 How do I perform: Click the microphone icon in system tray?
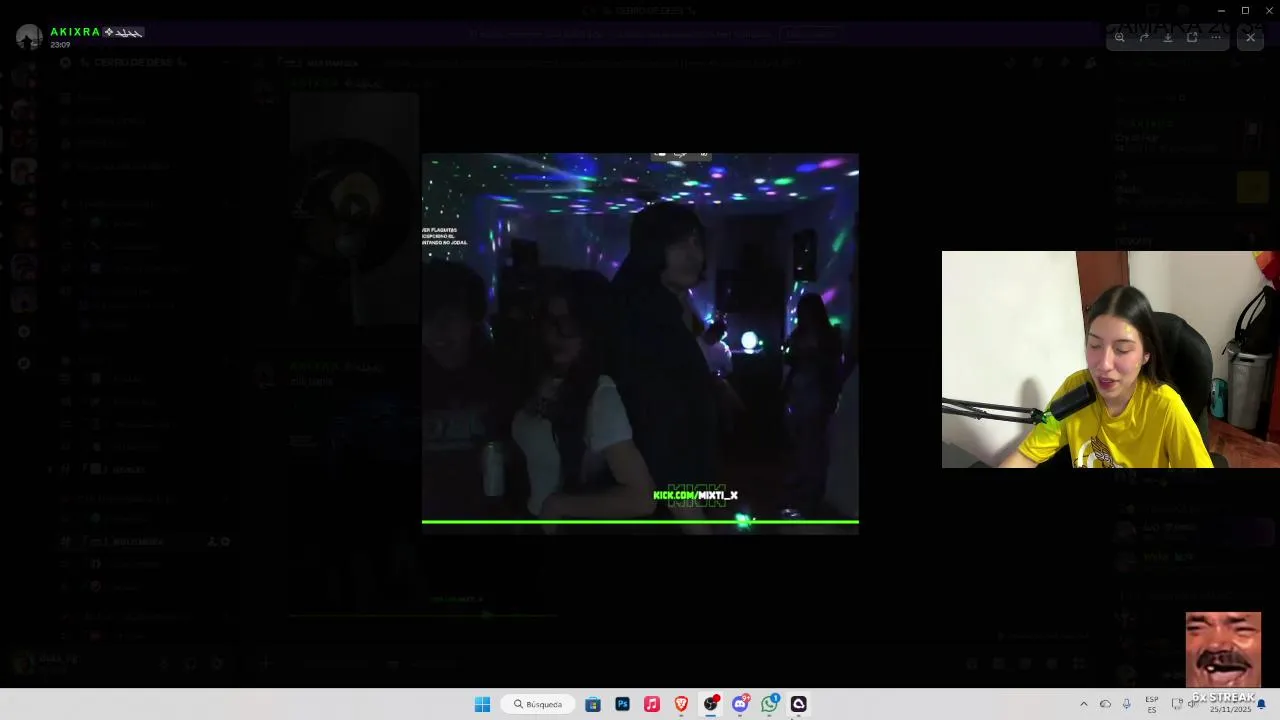(1127, 704)
